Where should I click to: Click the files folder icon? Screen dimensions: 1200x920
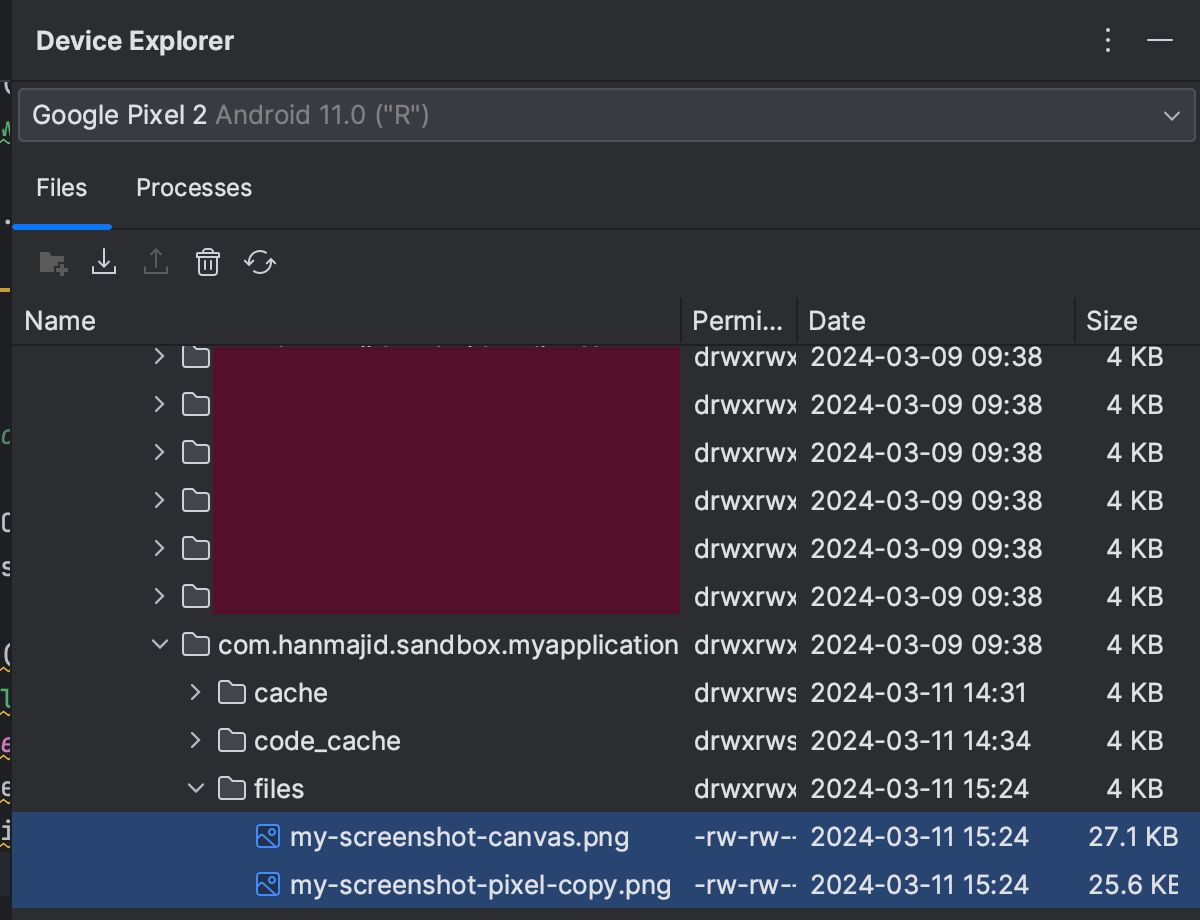232,788
